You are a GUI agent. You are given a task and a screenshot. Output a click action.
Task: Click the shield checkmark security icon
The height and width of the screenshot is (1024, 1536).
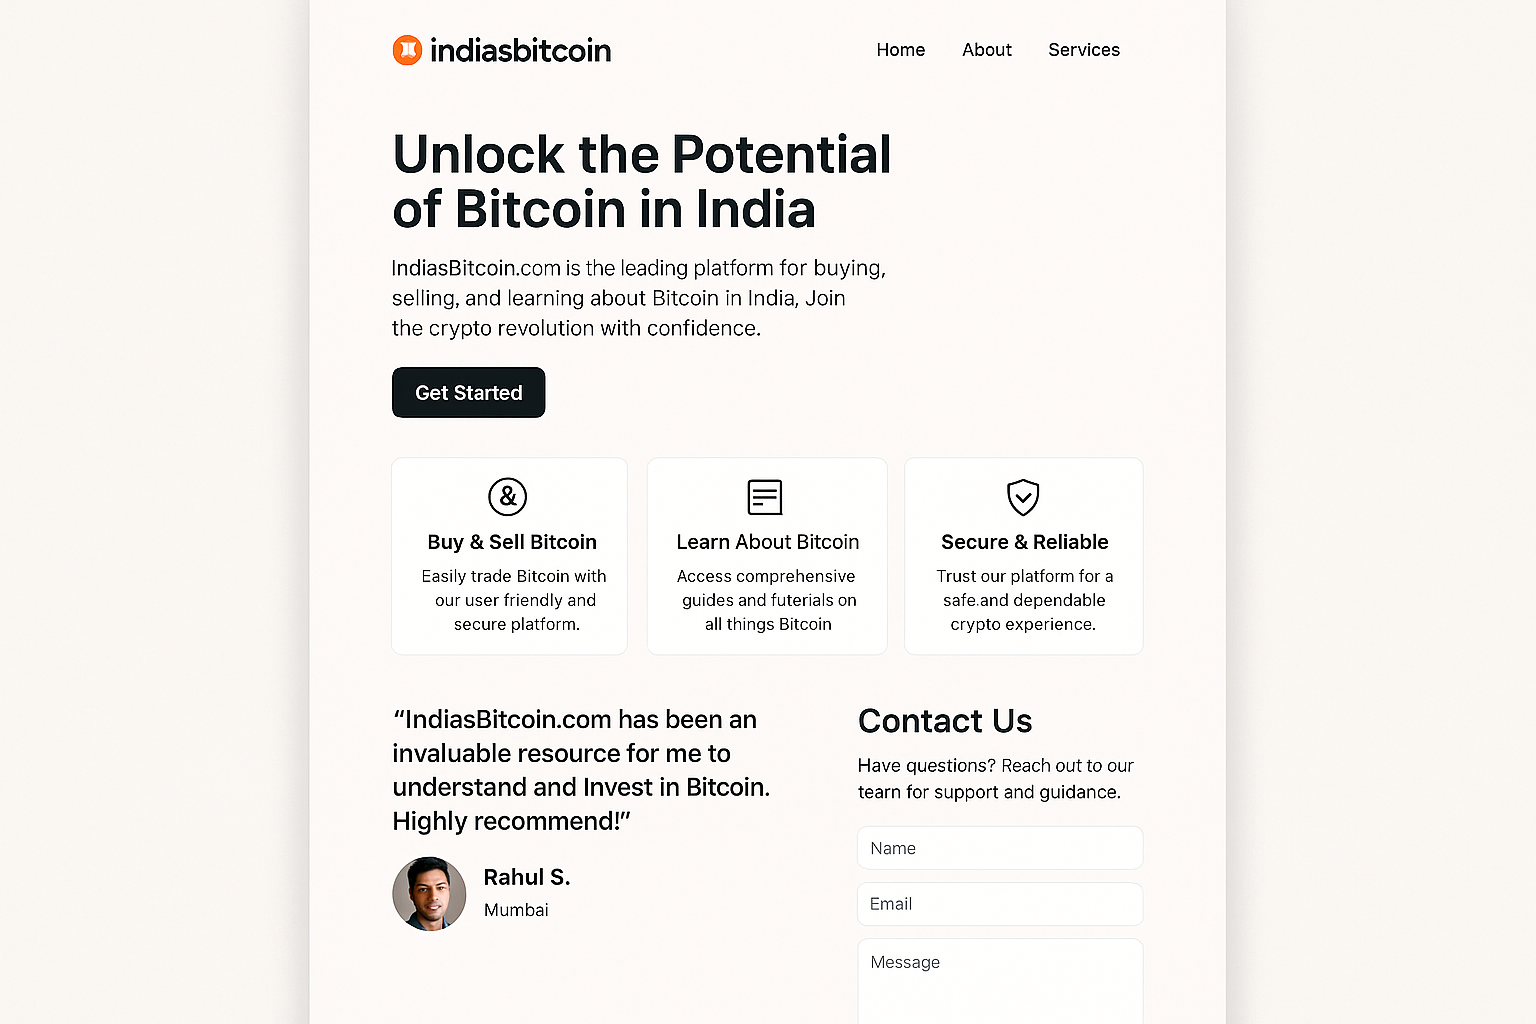pos(1023,497)
